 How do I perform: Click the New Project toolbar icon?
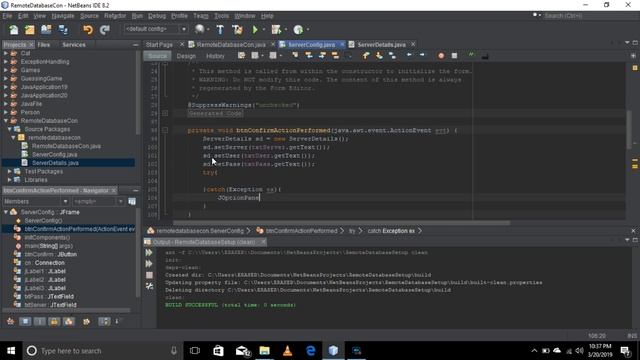29,29
